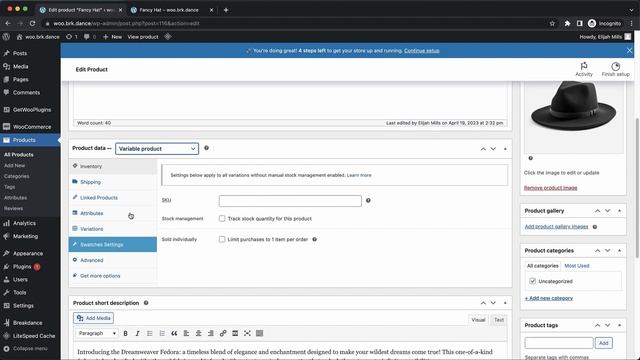Open WooCommerce in the admin sidebar

30,127
